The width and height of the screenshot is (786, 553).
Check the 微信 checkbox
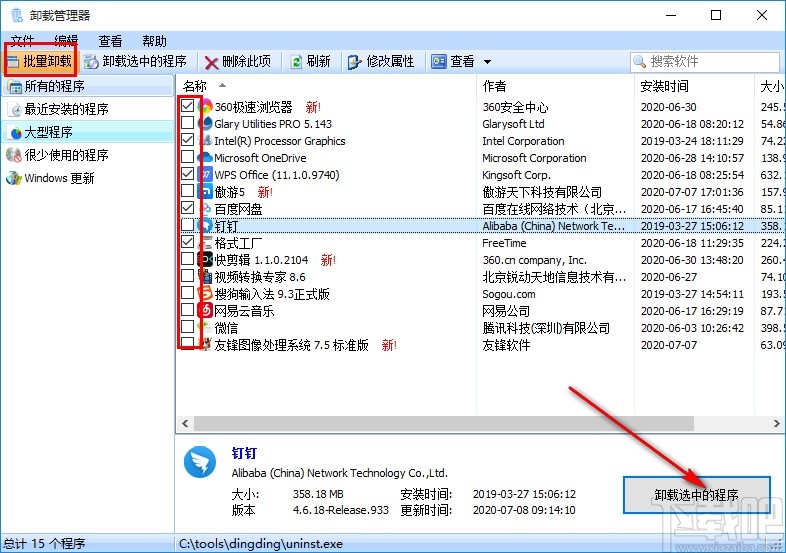click(x=187, y=327)
